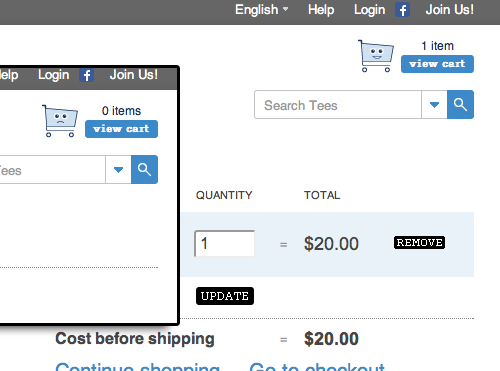Click the main blue magnifier search button
This screenshot has width=500, height=371.
[460, 104]
